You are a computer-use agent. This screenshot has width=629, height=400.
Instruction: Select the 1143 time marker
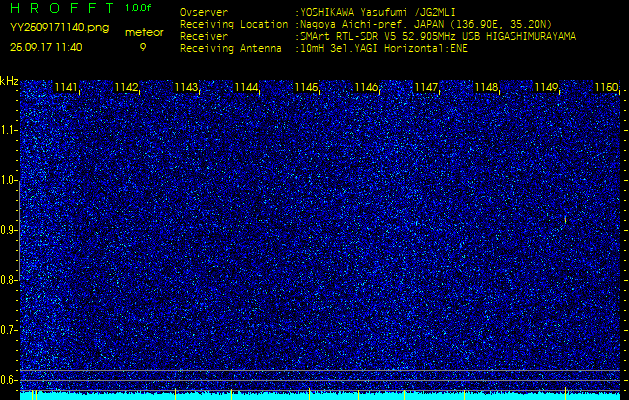[186, 88]
